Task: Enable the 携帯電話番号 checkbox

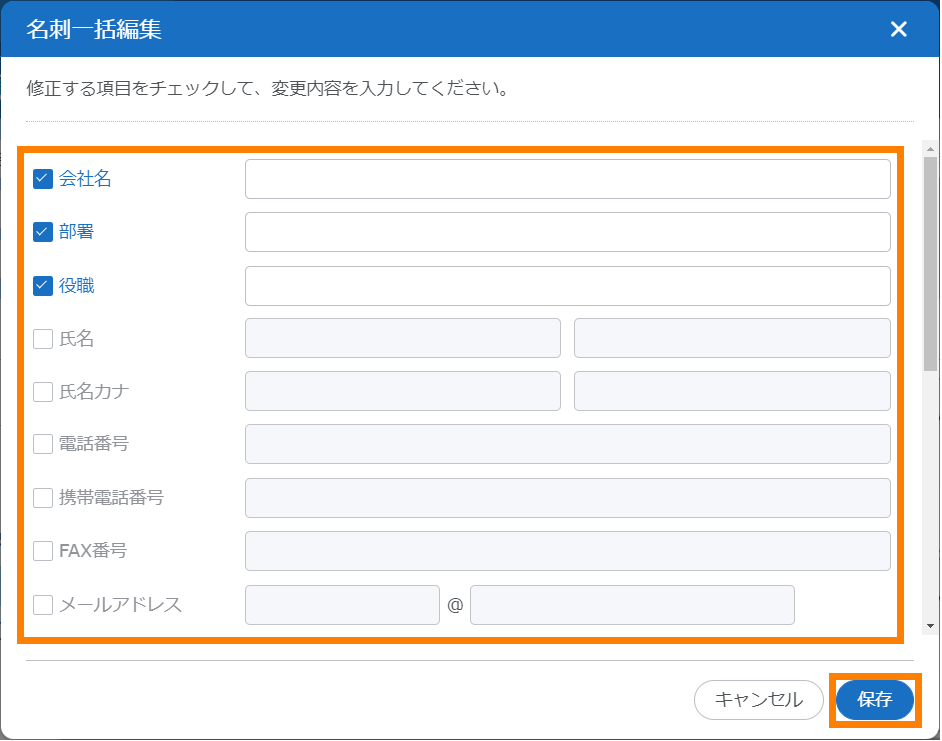Action: [x=43, y=498]
